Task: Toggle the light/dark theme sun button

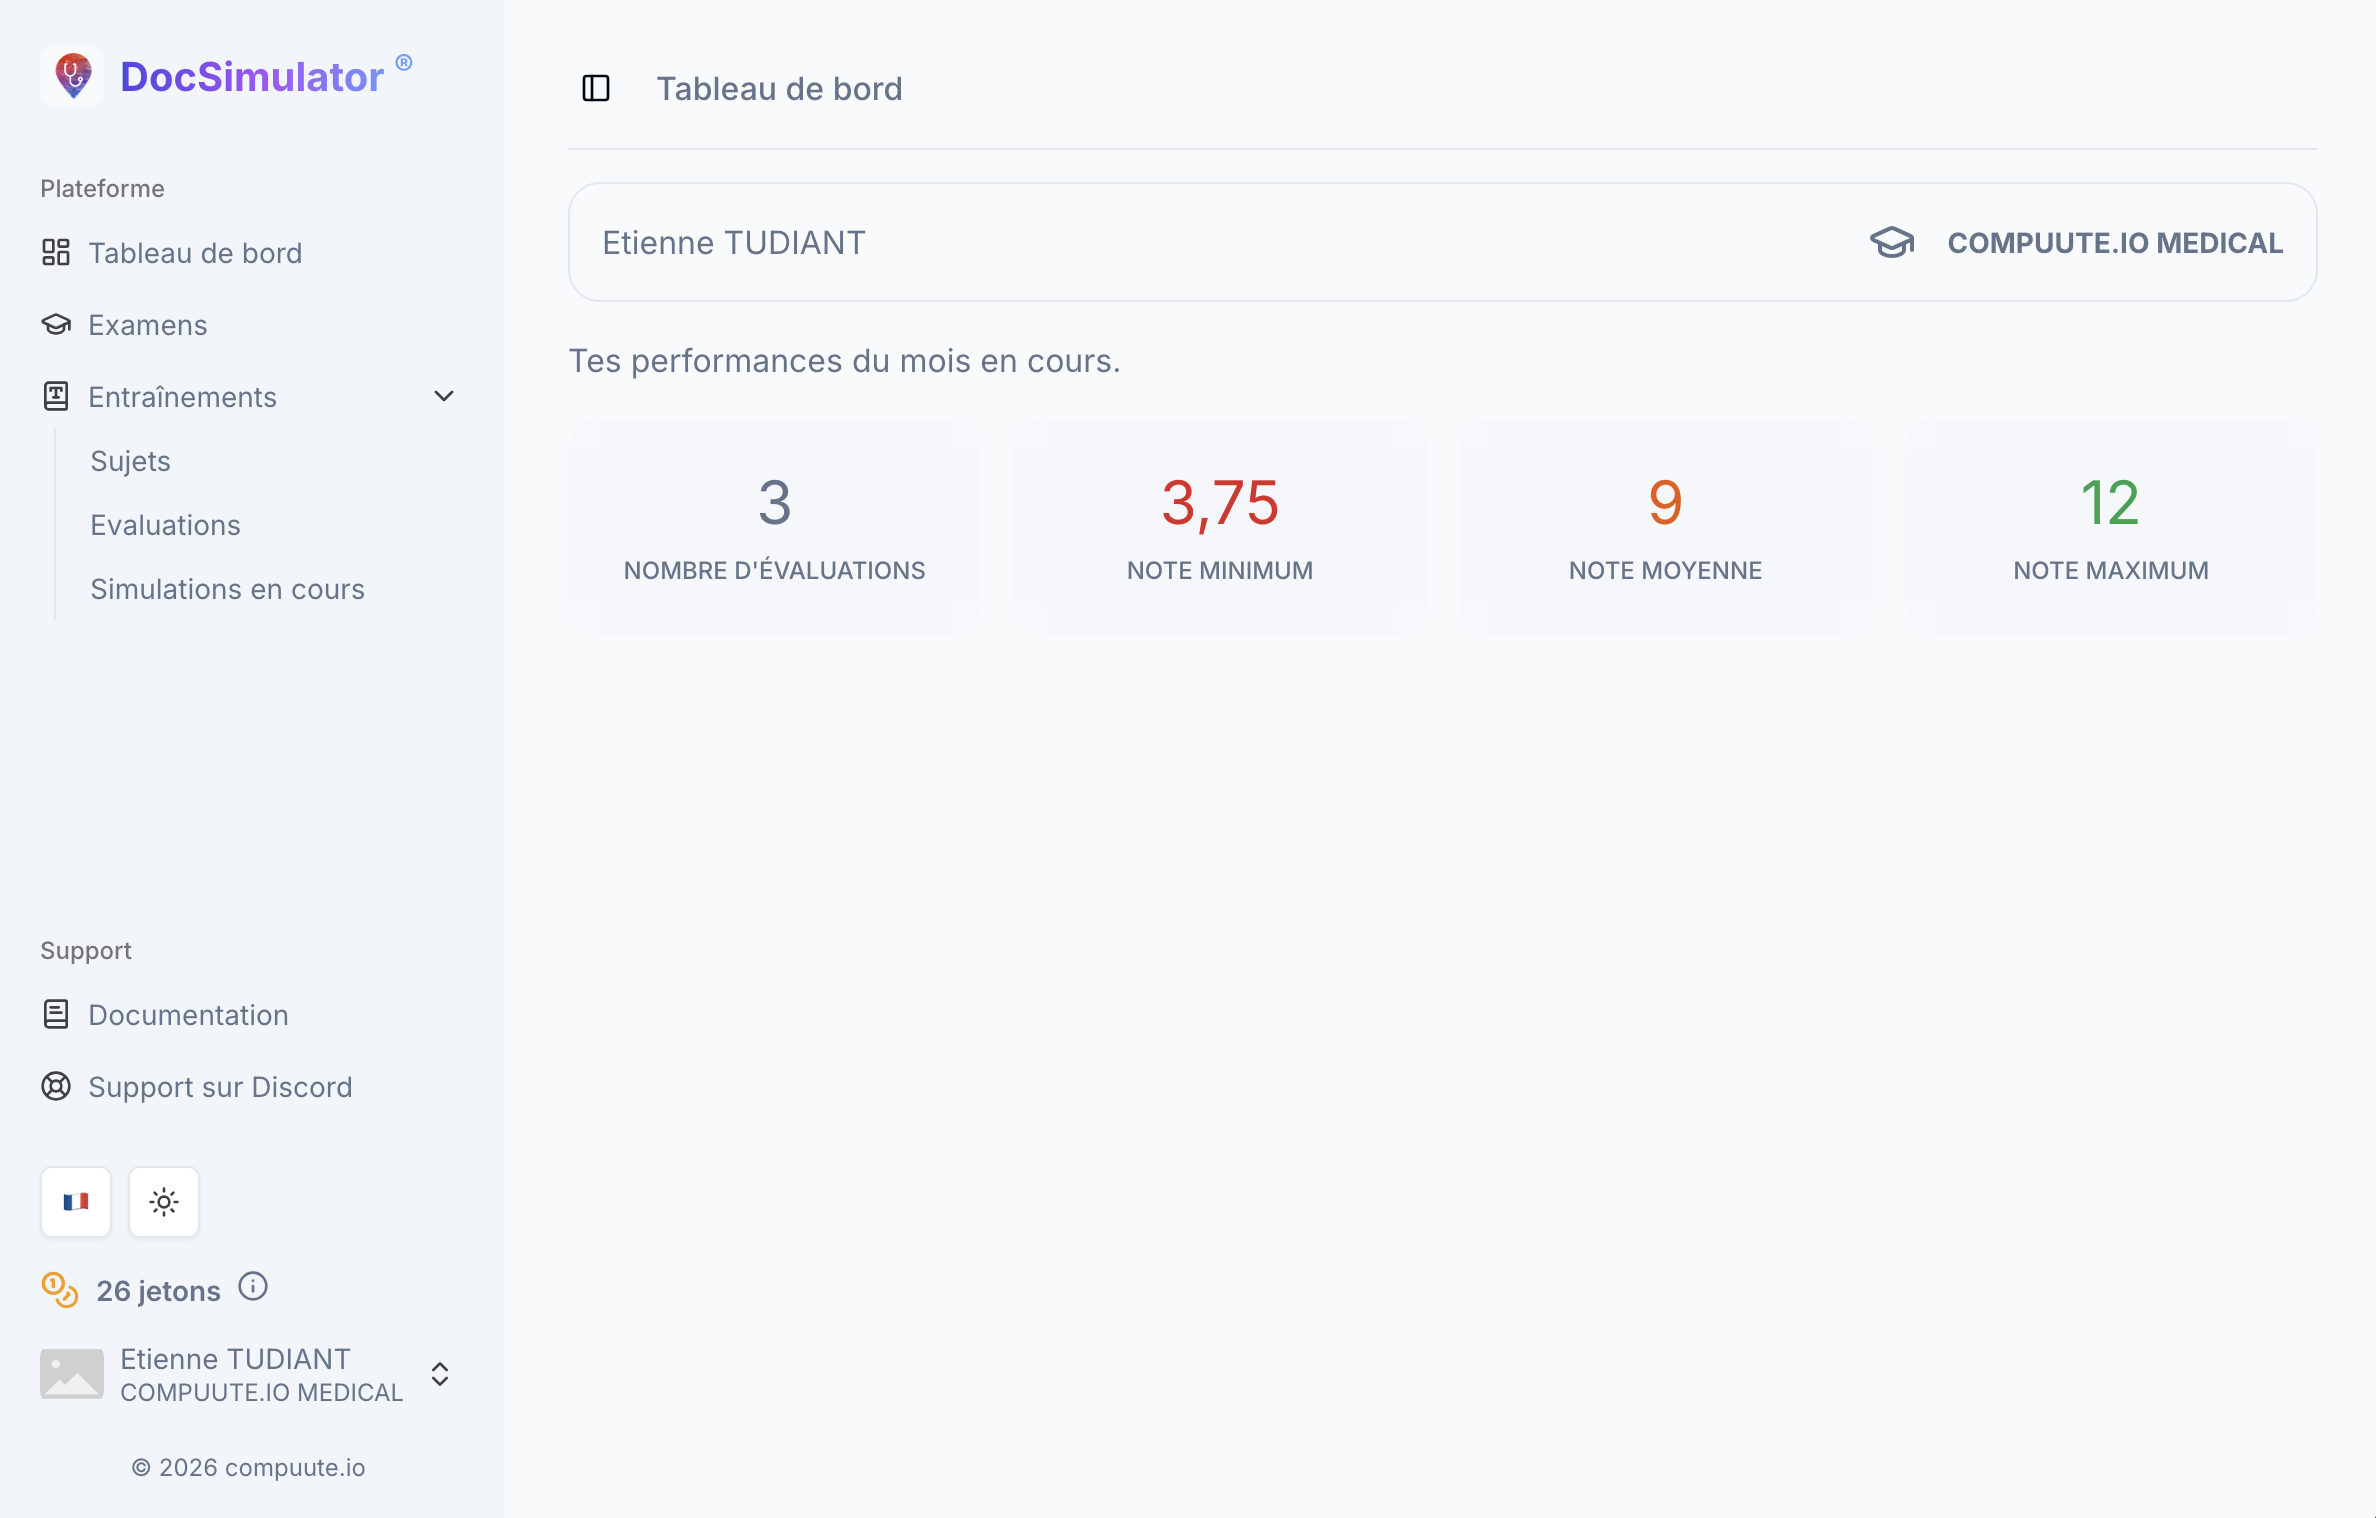Action: click(x=164, y=1202)
